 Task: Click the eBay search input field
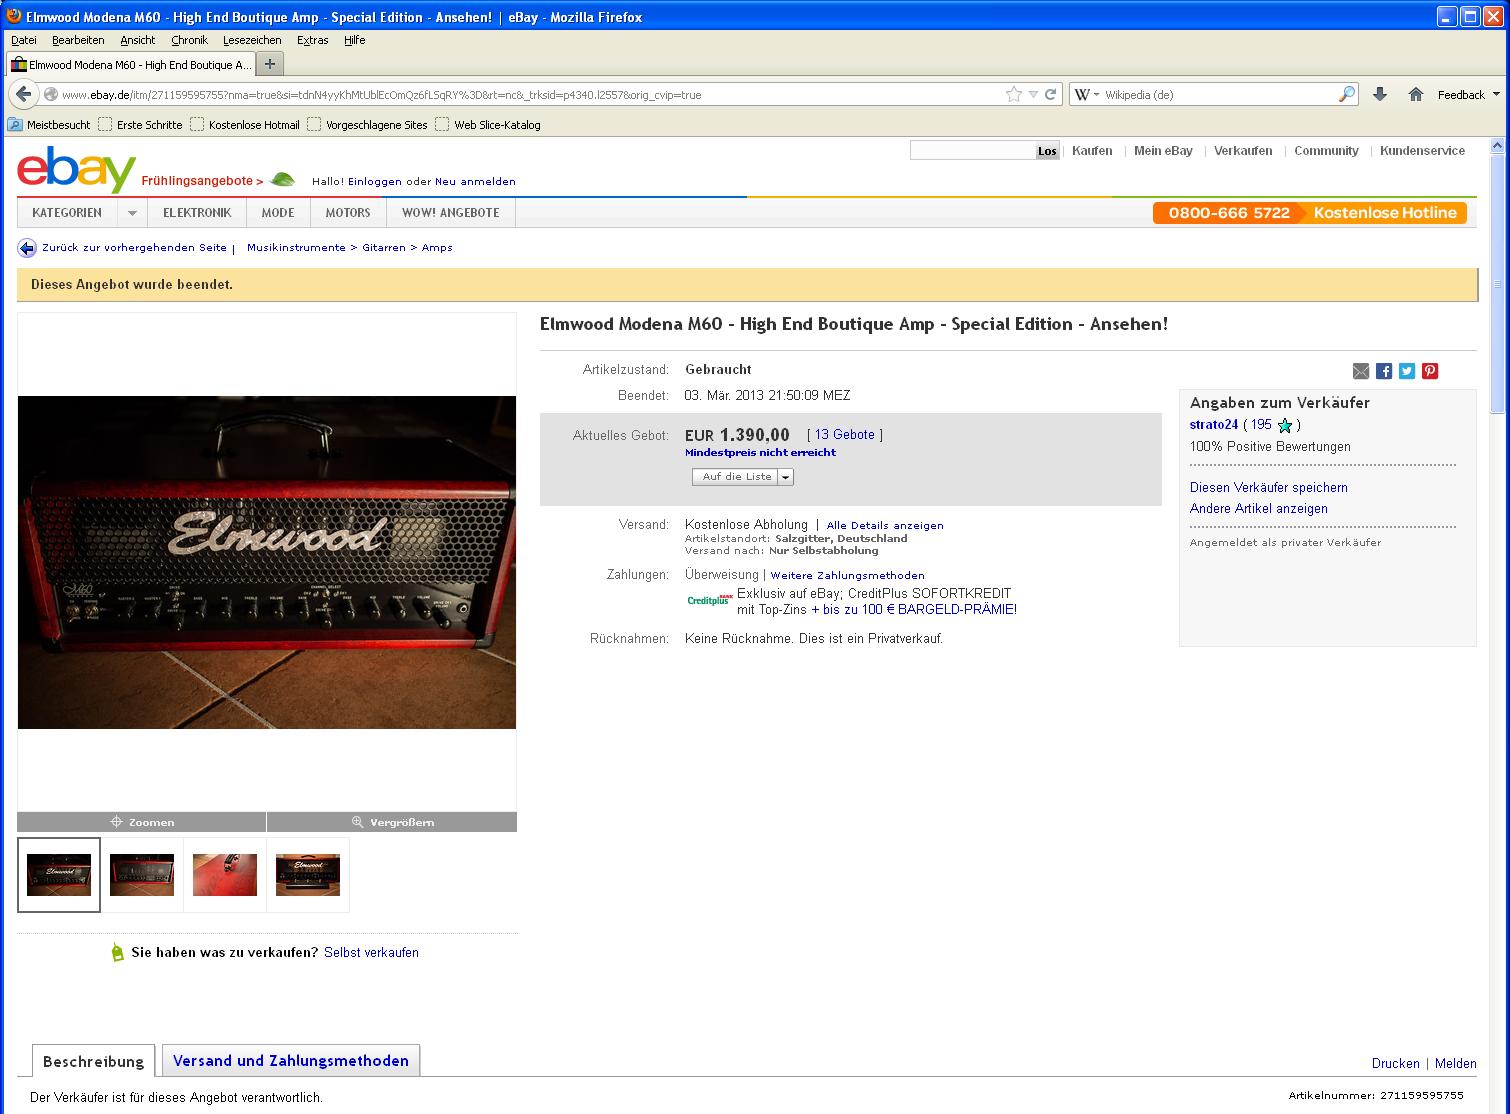[x=972, y=151]
